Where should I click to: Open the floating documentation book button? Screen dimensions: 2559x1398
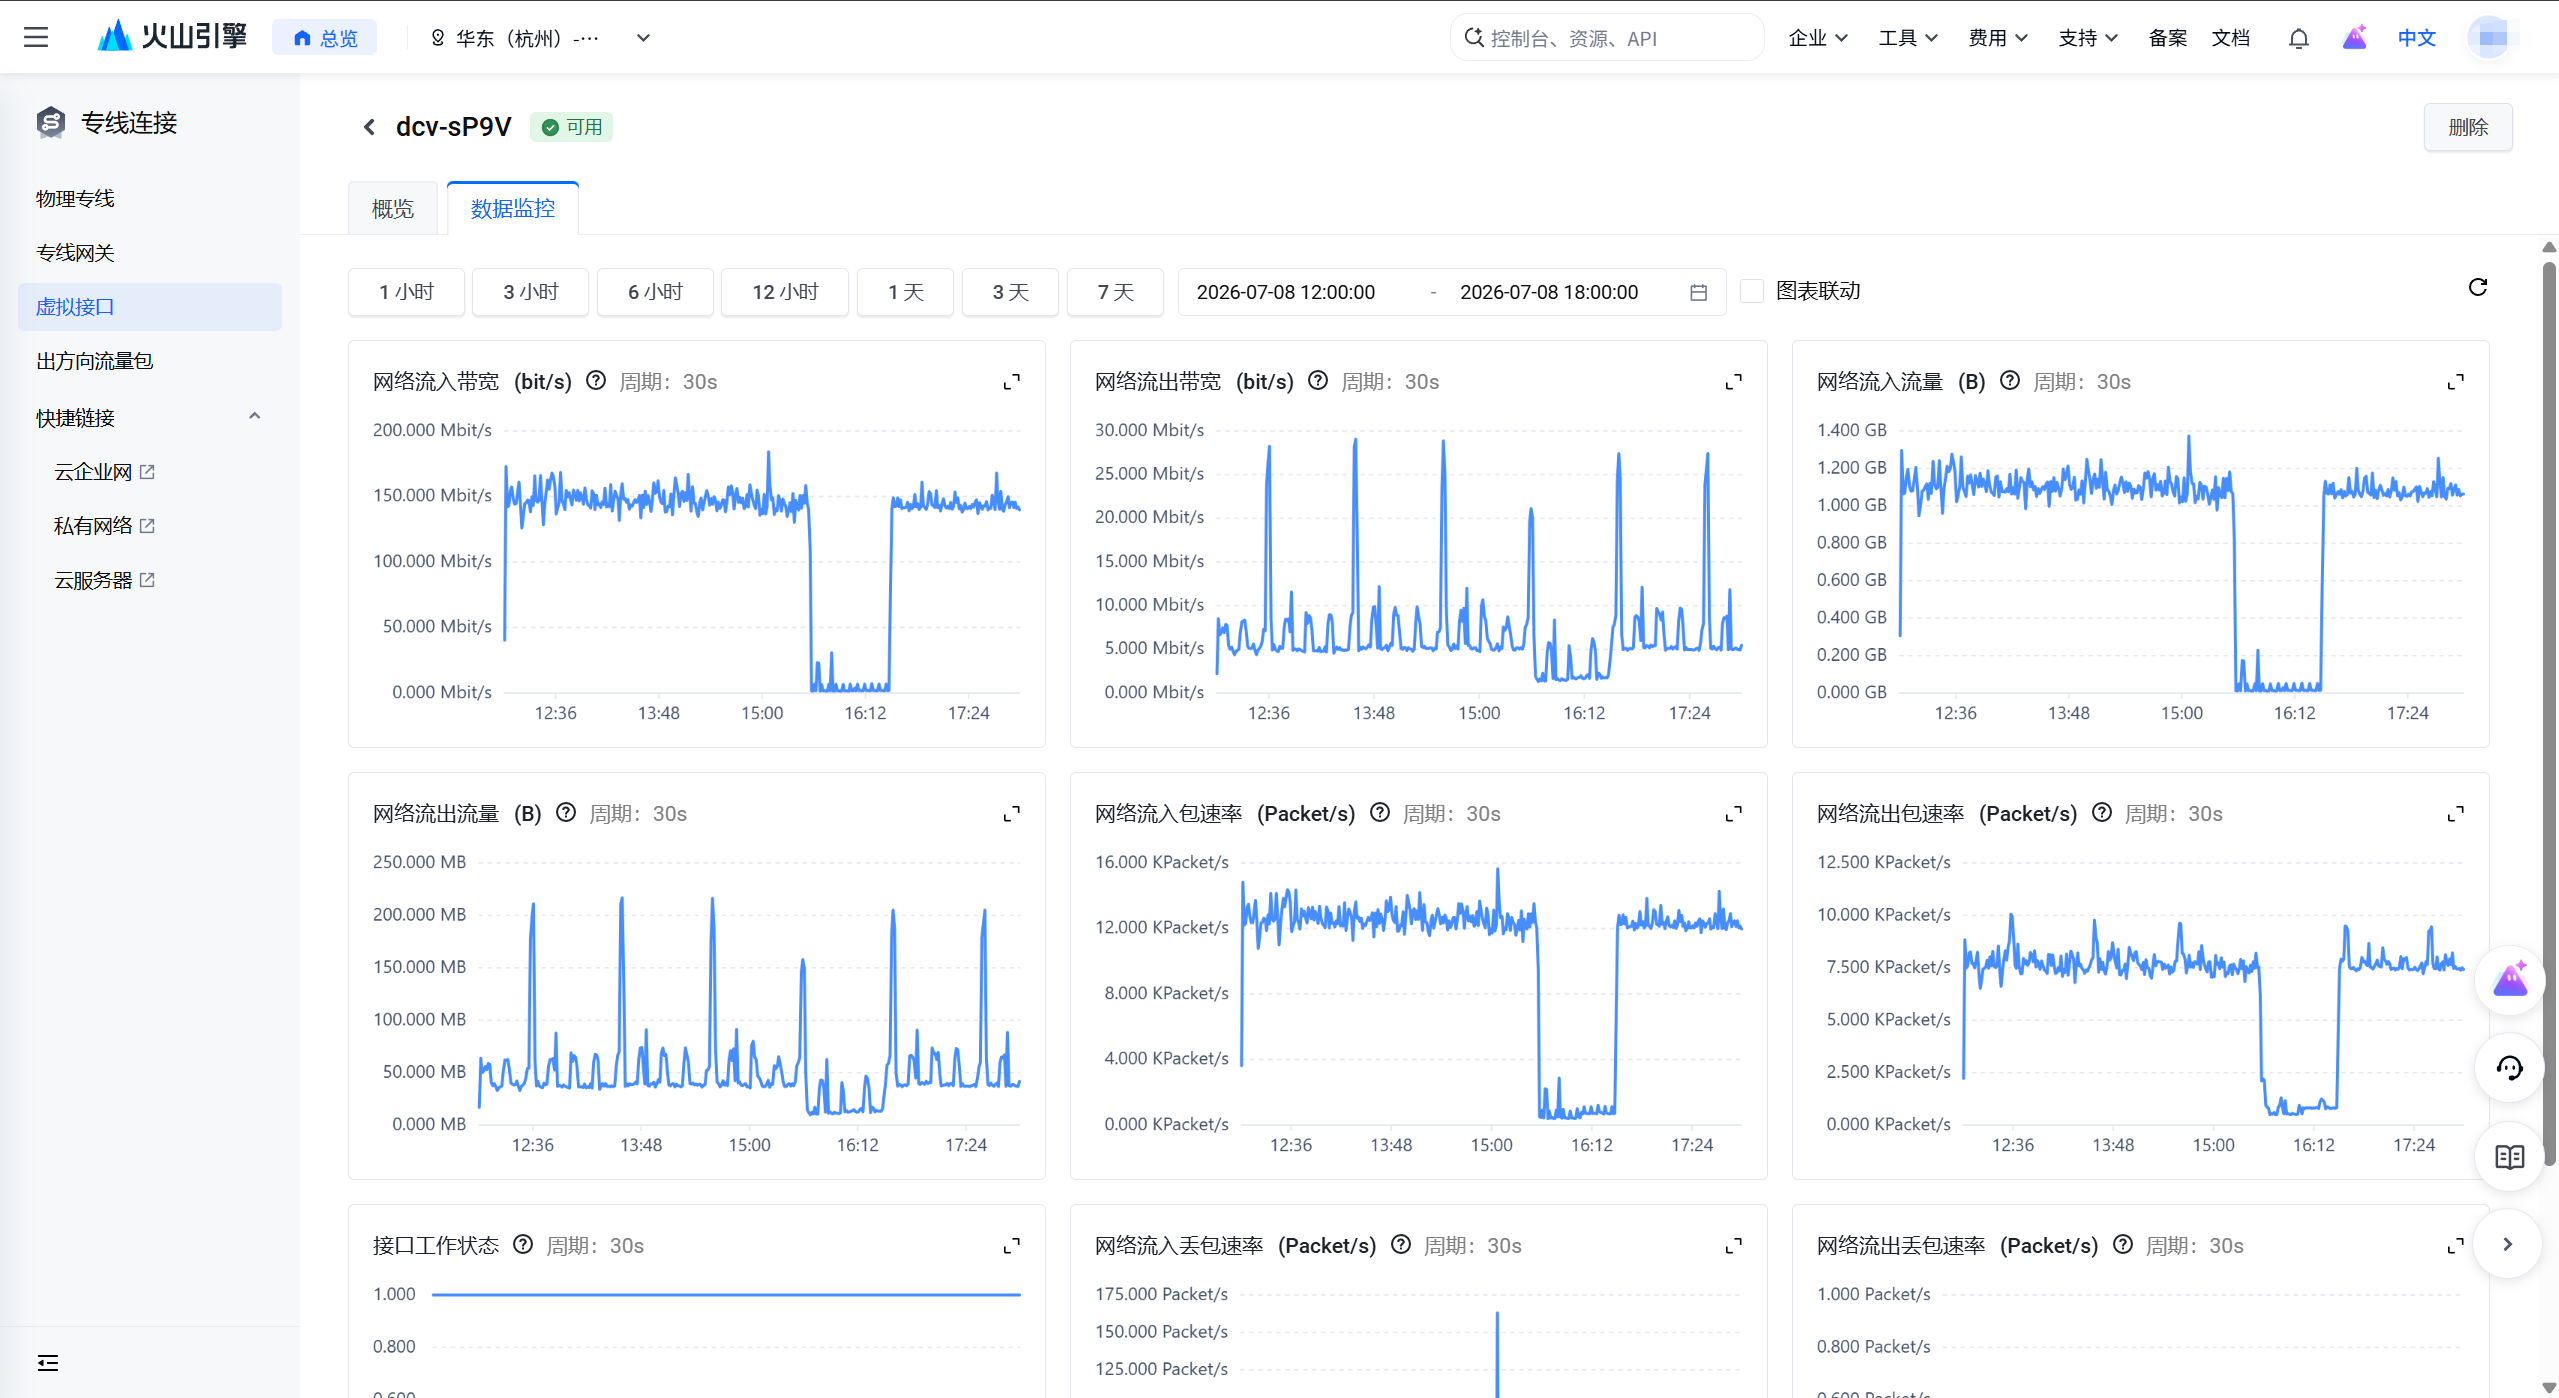click(2509, 1157)
